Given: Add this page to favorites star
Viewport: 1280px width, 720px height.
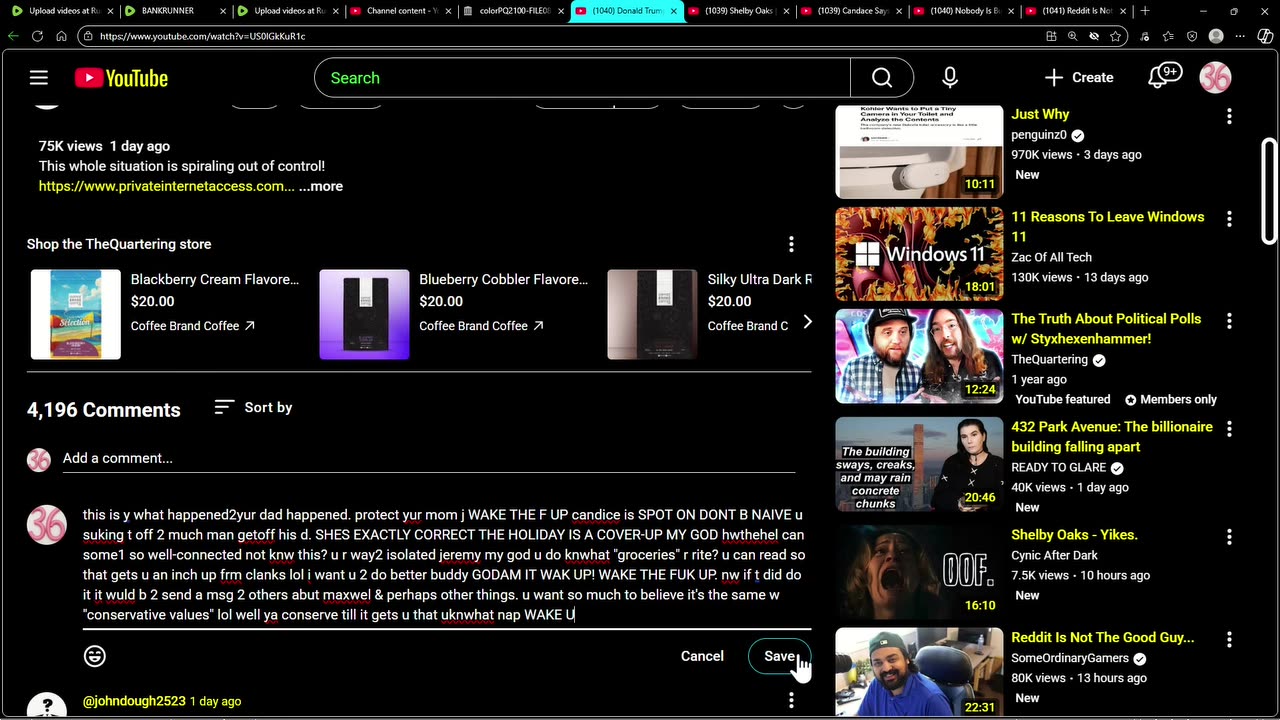Looking at the screenshot, I should pyautogui.click(x=1115, y=36).
